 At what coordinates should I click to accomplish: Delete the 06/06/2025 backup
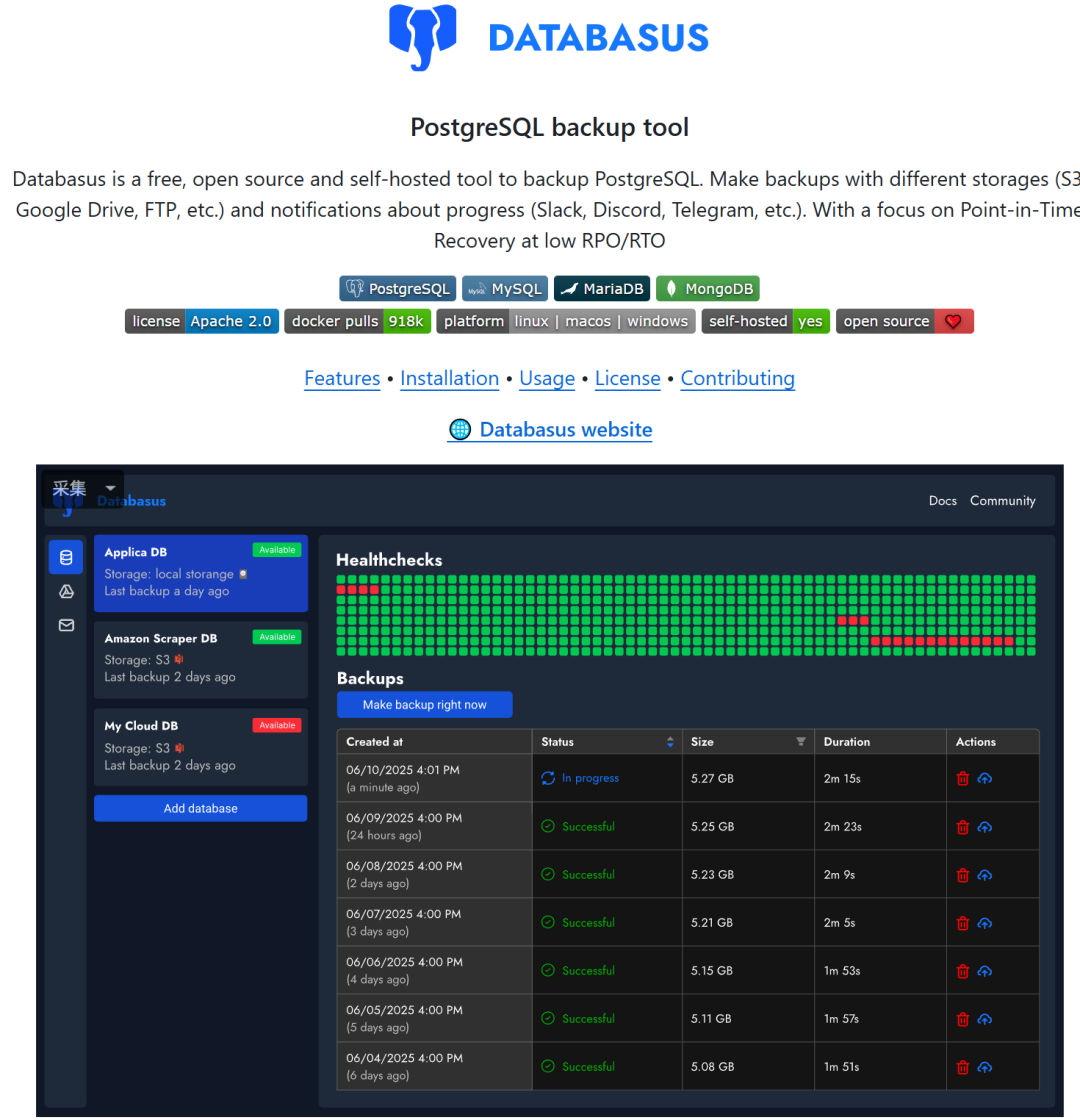tap(963, 971)
